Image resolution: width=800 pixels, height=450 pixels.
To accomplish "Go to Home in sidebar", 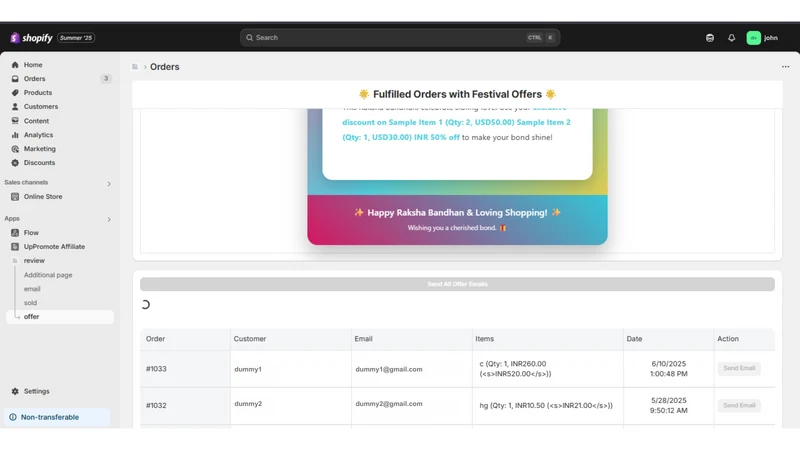I will (x=33, y=65).
